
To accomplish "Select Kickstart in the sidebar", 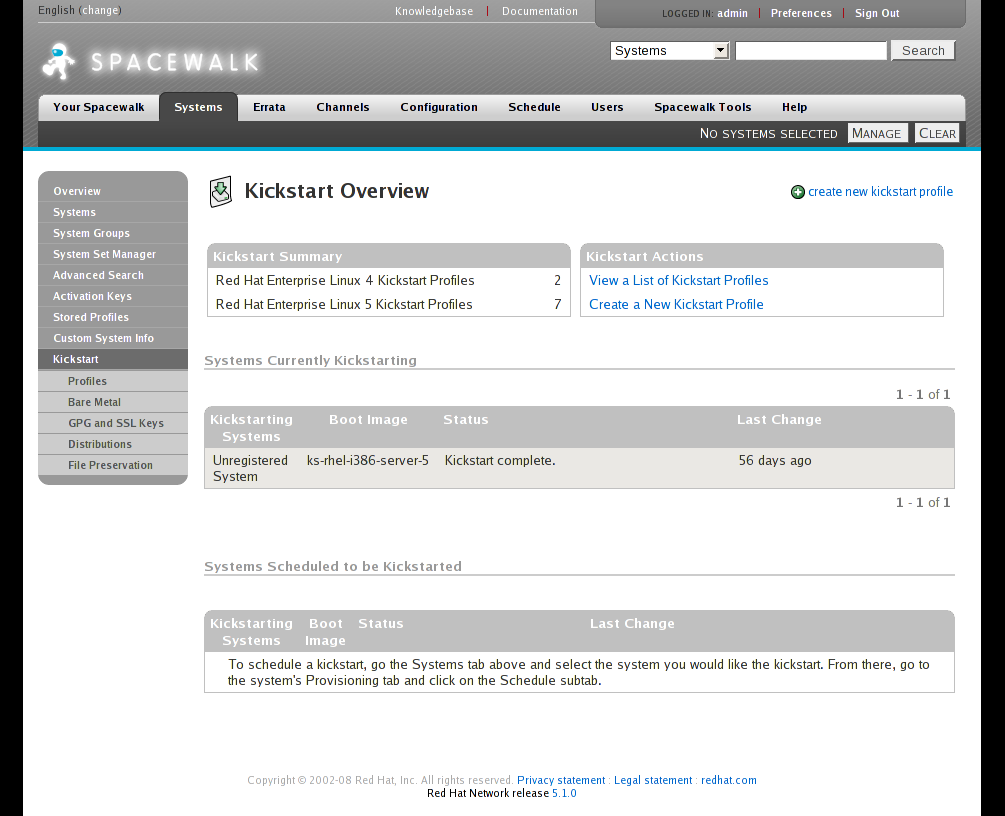I will coord(113,360).
